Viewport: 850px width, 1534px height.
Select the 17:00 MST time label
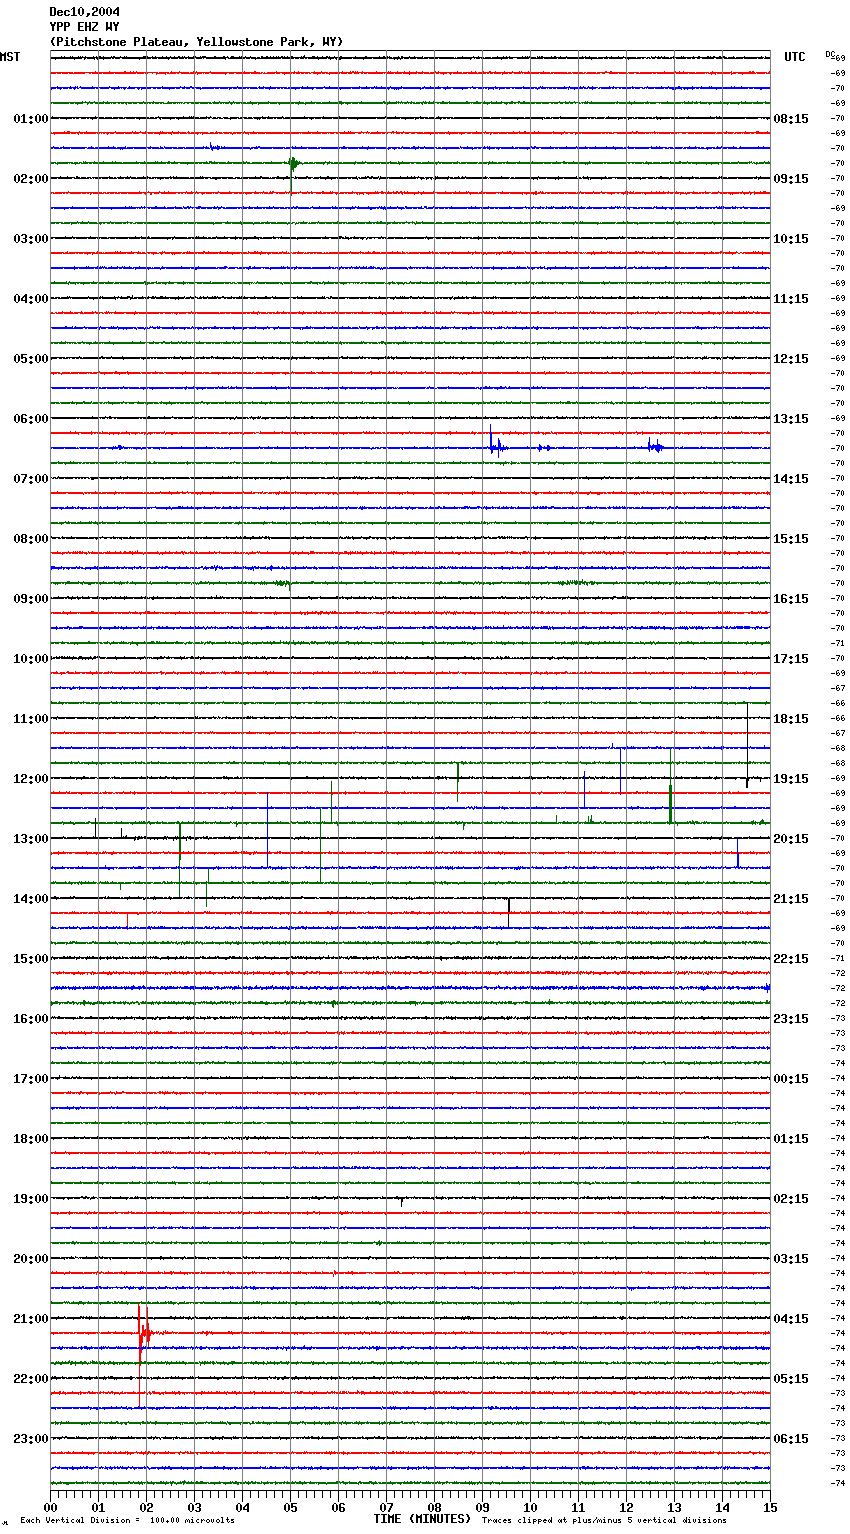tap(31, 1079)
